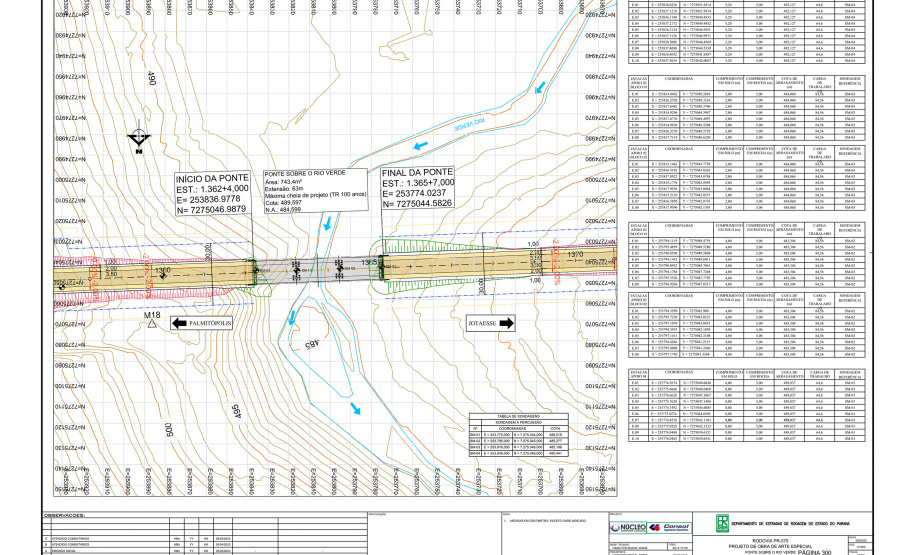The image size is (915, 555).
Task: Click the NÚCLEO company logo
Action: point(628,528)
